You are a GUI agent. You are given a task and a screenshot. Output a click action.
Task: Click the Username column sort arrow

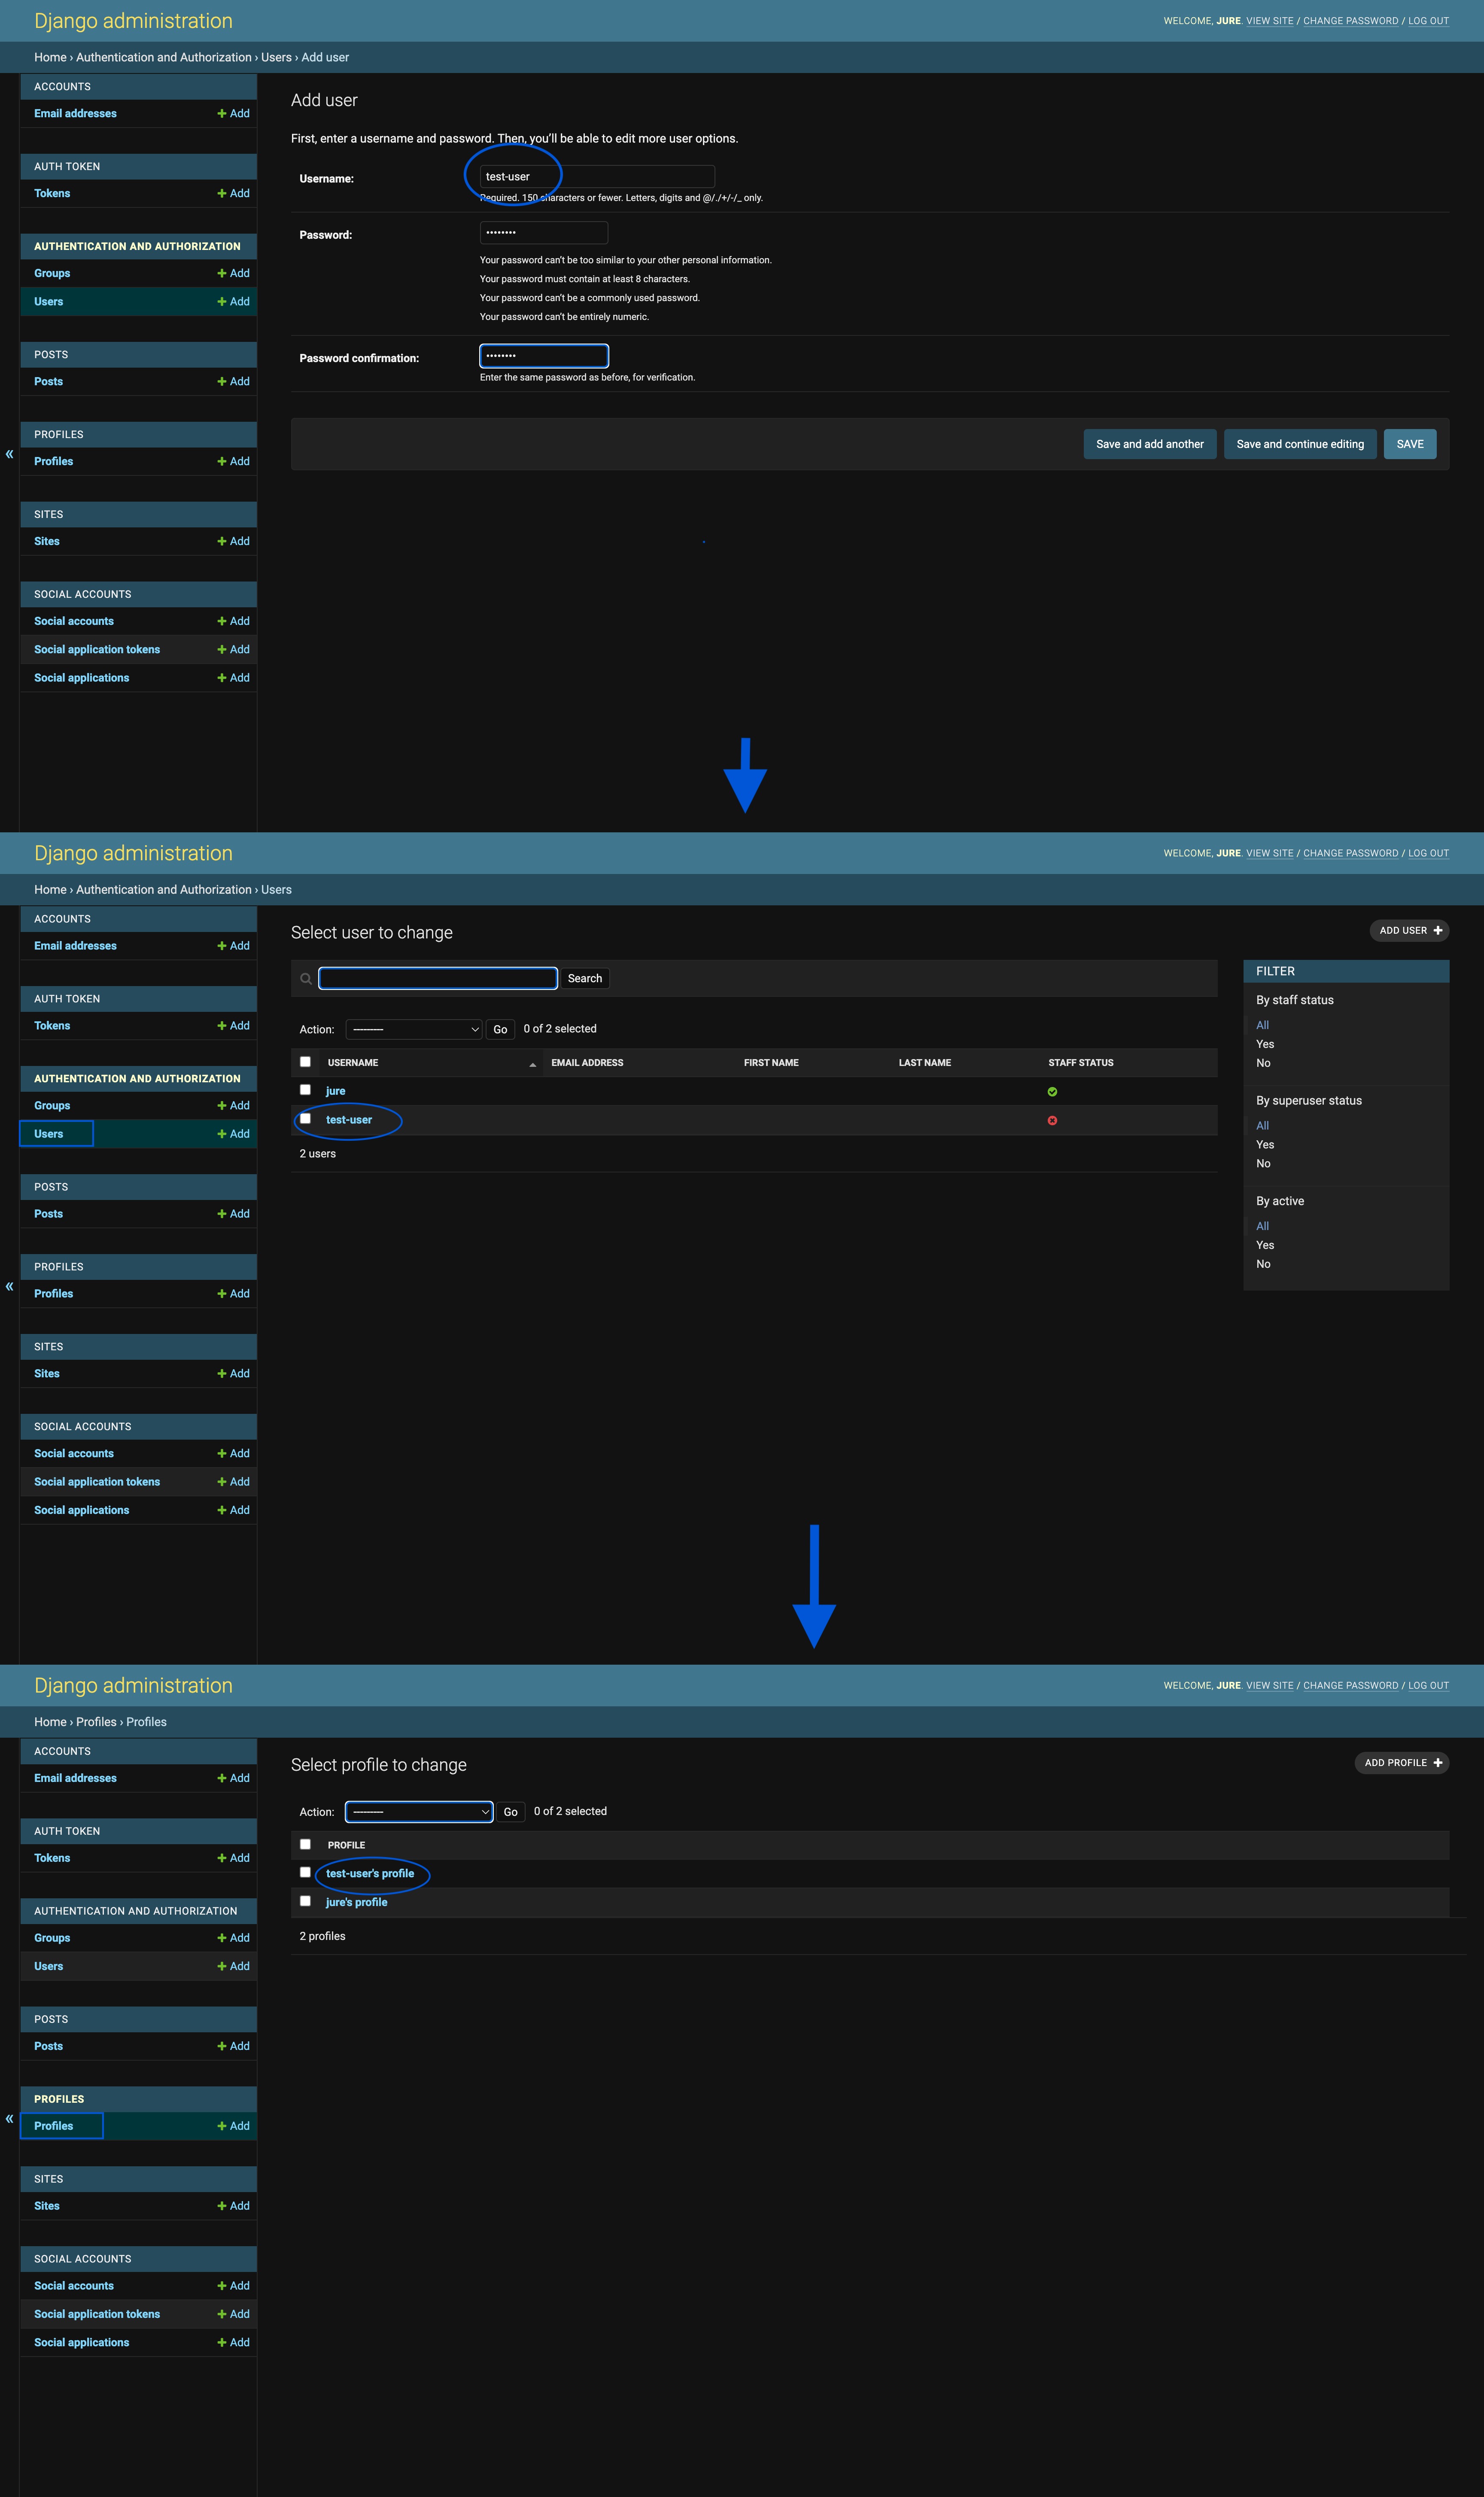point(532,1065)
